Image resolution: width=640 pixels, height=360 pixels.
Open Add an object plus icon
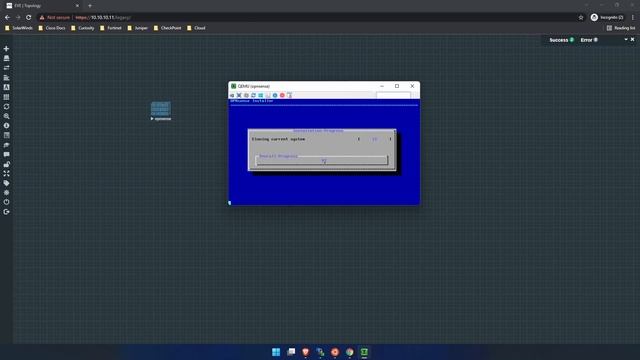pyautogui.click(x=6, y=49)
